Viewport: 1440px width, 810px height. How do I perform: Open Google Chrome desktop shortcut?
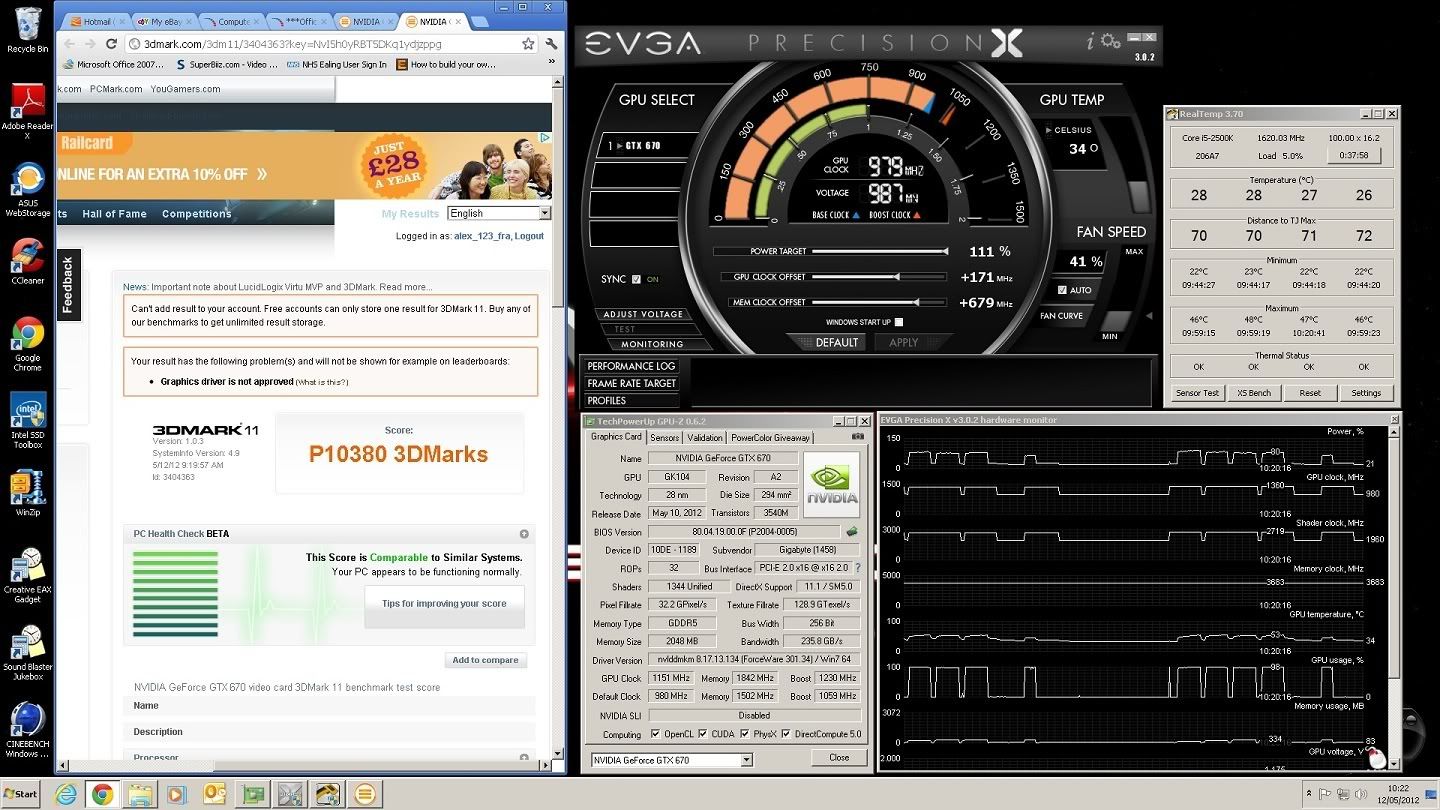(x=27, y=344)
